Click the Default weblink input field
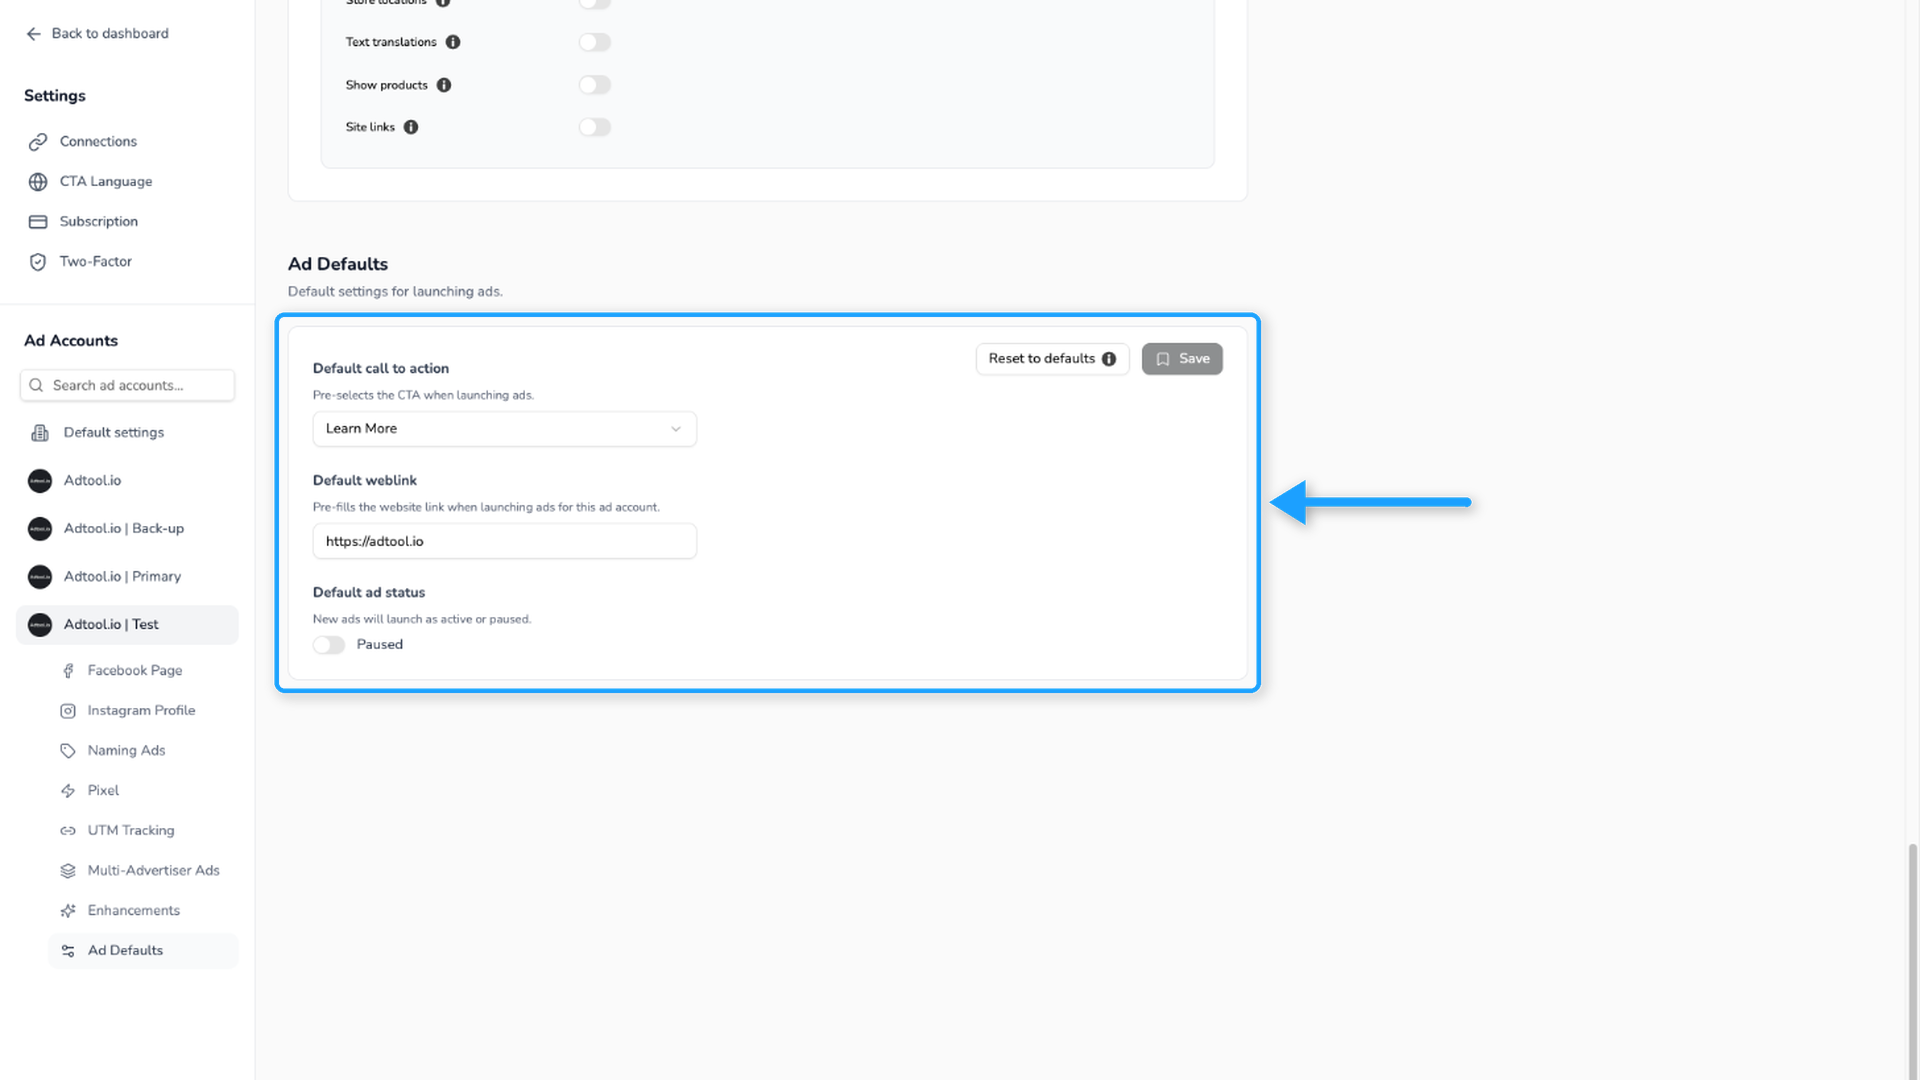Image resolution: width=1920 pixels, height=1080 pixels. coord(505,541)
